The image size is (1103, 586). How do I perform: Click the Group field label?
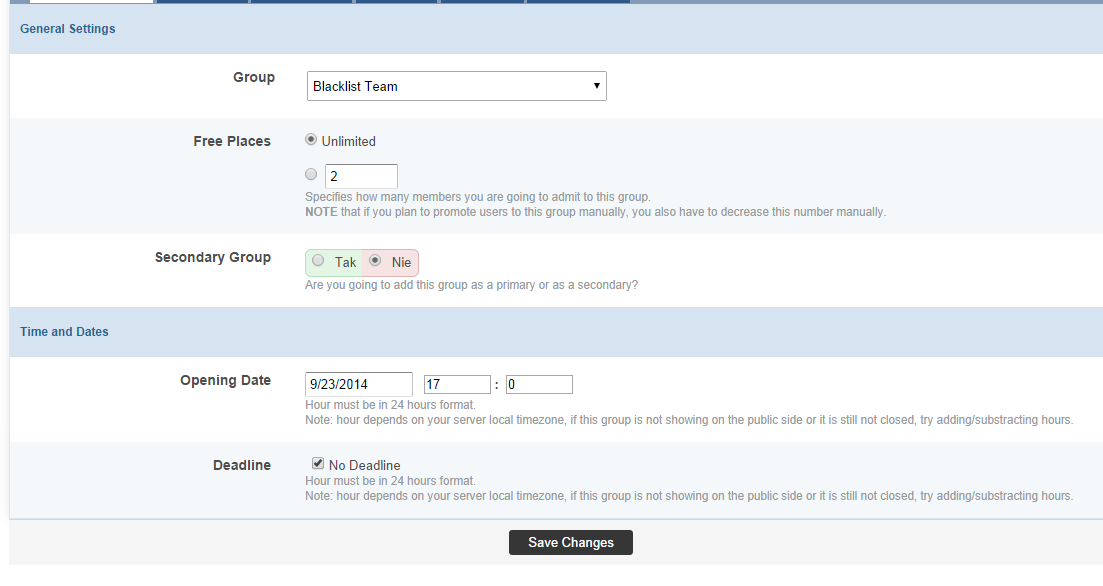tap(254, 77)
